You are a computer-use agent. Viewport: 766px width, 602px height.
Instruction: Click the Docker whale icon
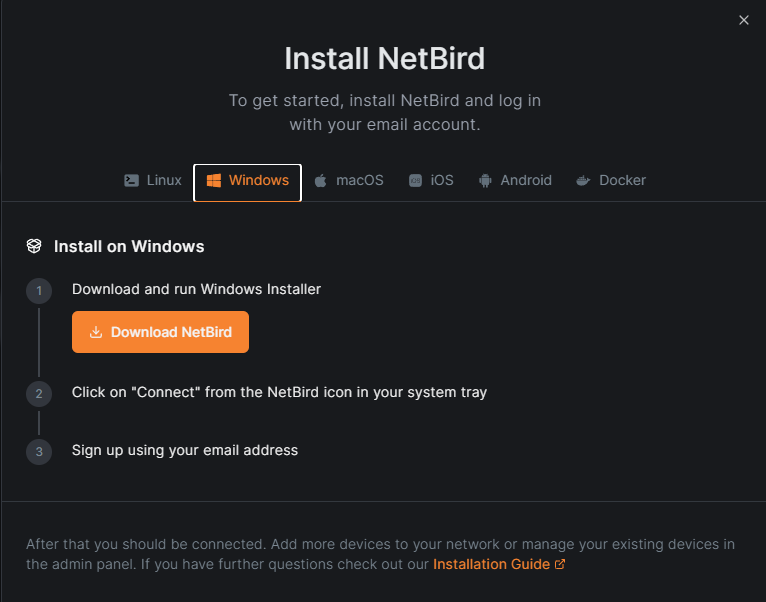[583, 181]
